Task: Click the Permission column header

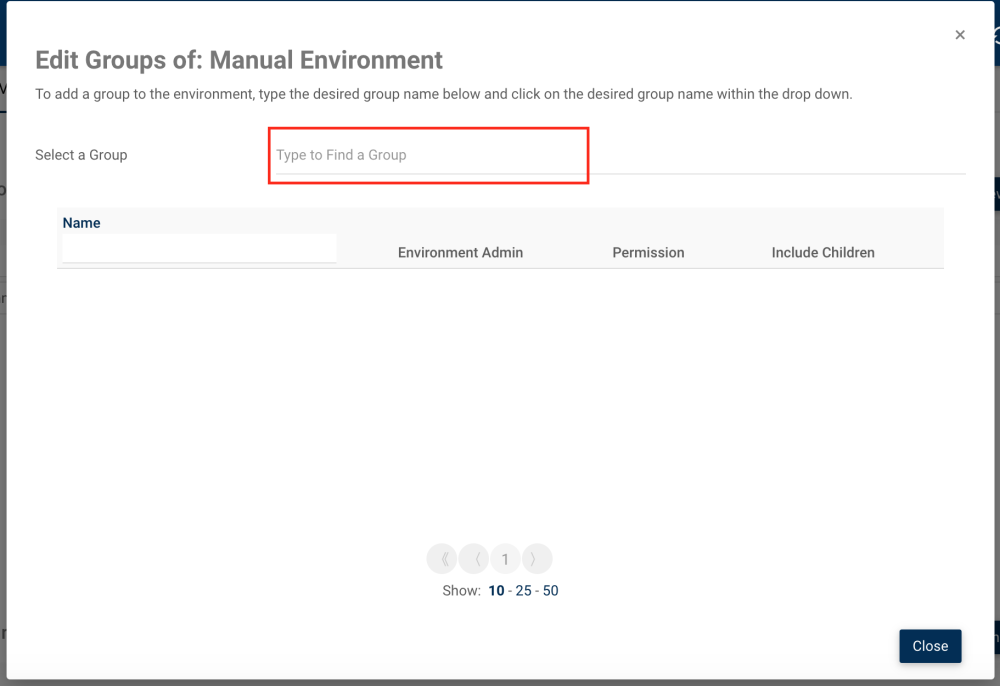Action: (648, 252)
